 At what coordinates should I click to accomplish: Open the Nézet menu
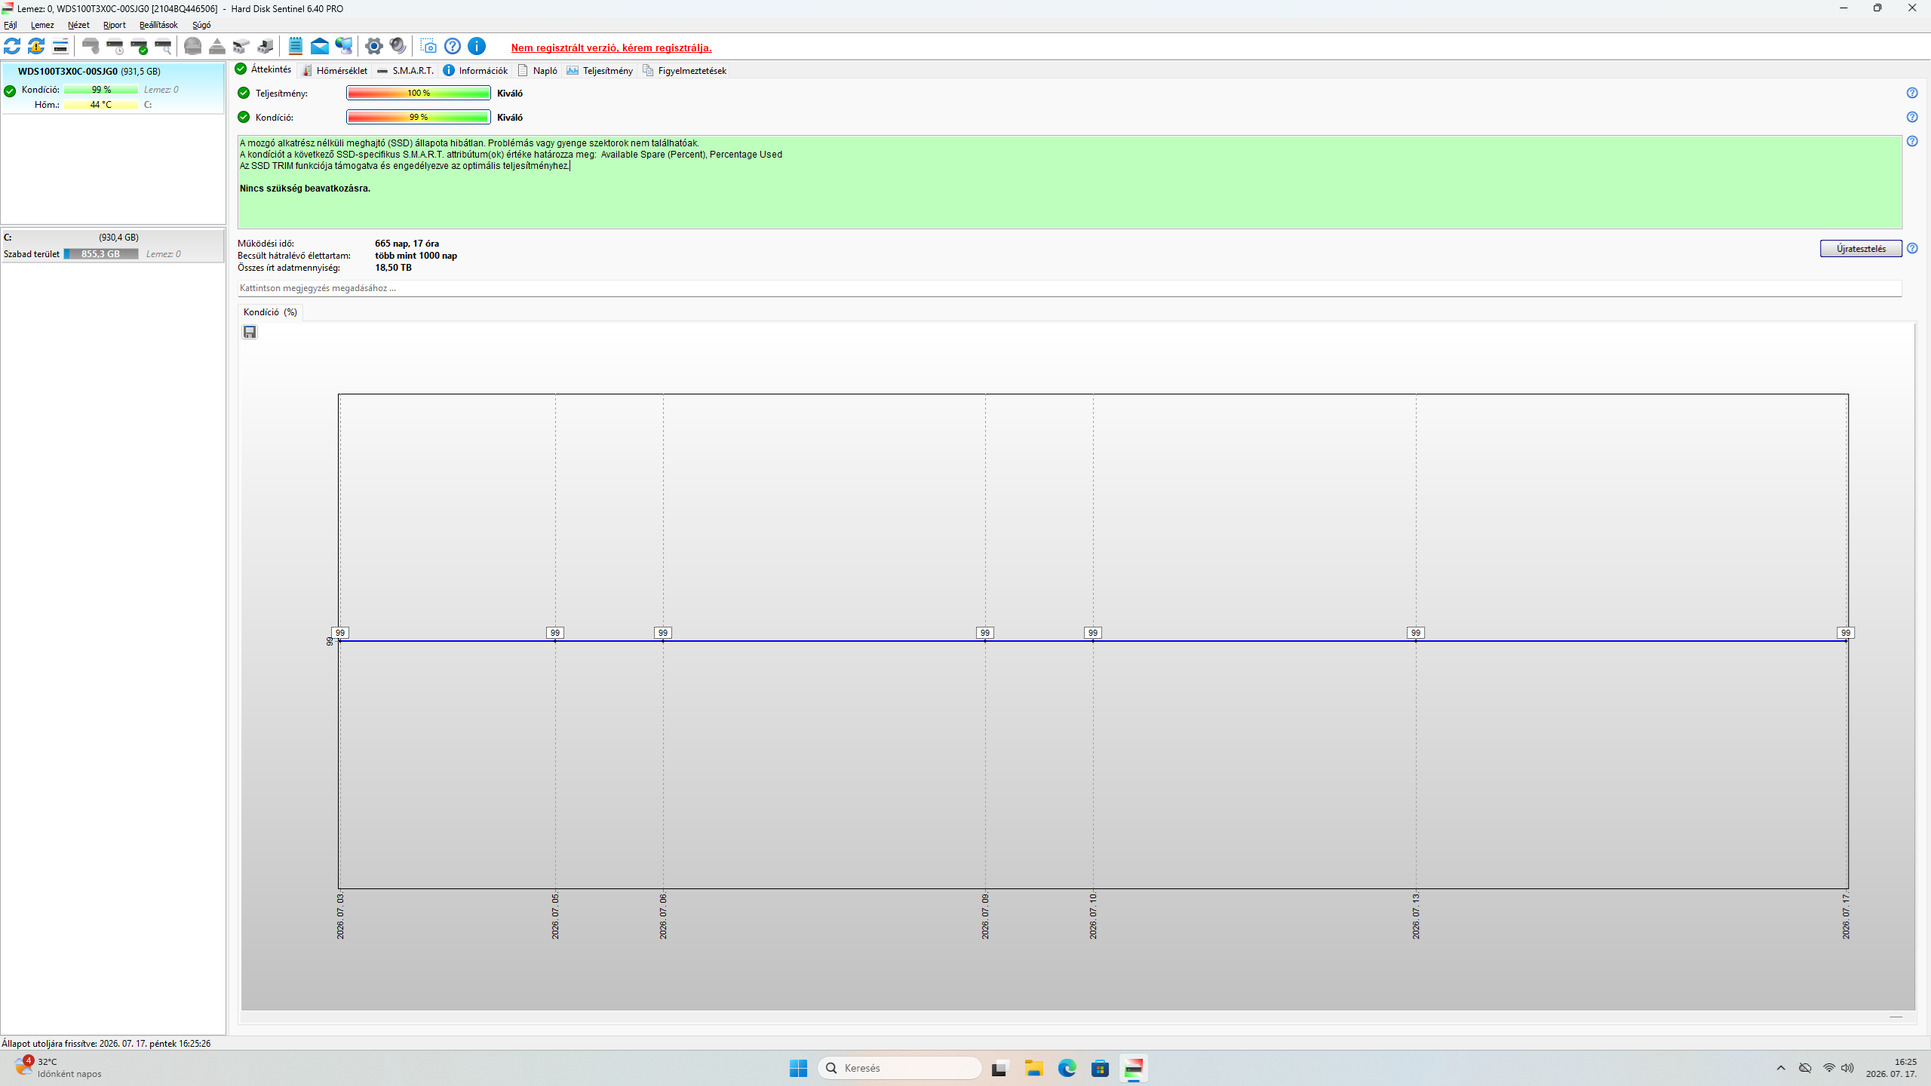point(78,25)
